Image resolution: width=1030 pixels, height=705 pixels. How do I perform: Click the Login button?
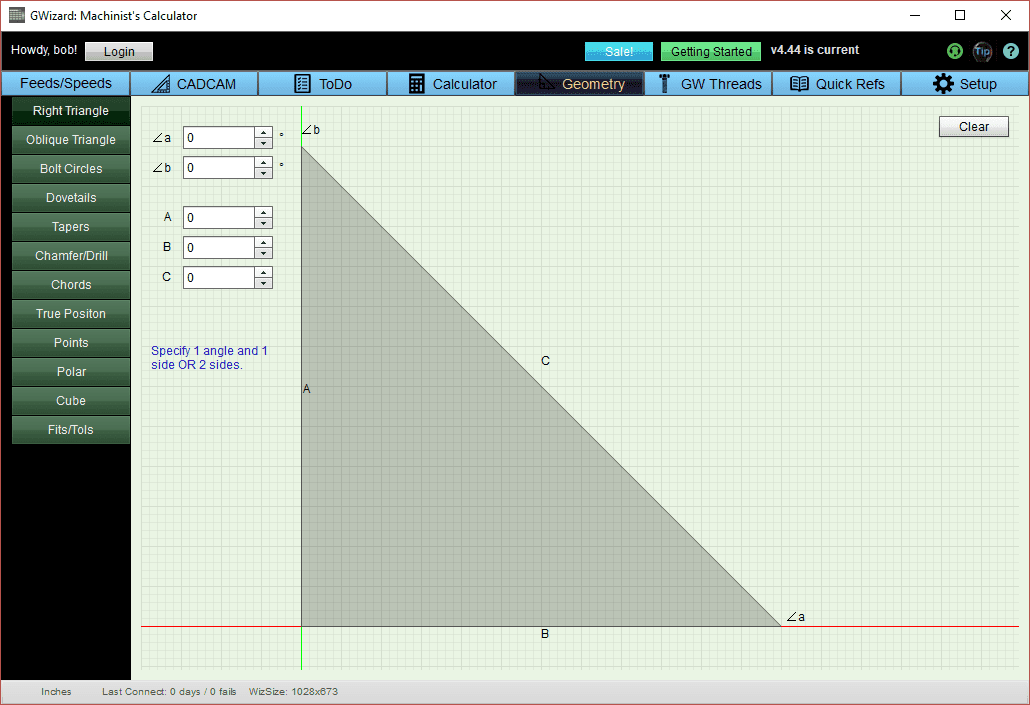point(118,51)
